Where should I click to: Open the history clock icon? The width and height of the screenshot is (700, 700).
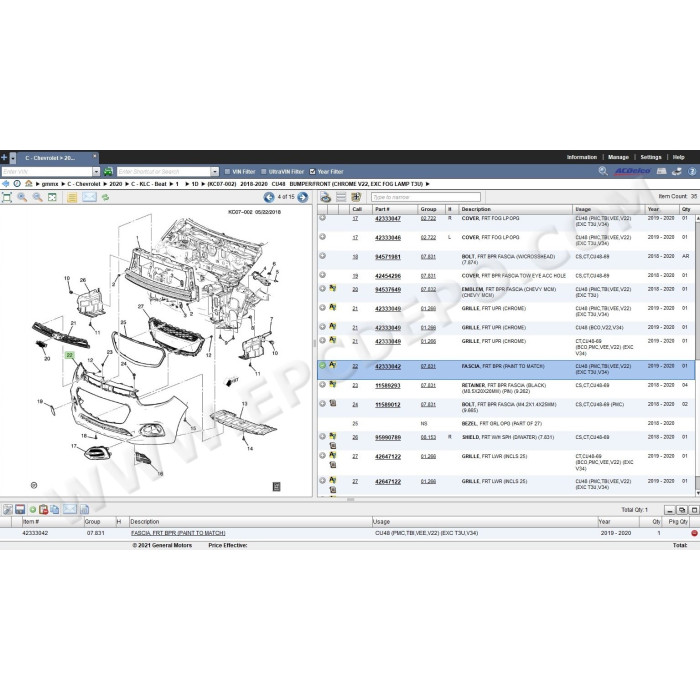click(x=17, y=184)
